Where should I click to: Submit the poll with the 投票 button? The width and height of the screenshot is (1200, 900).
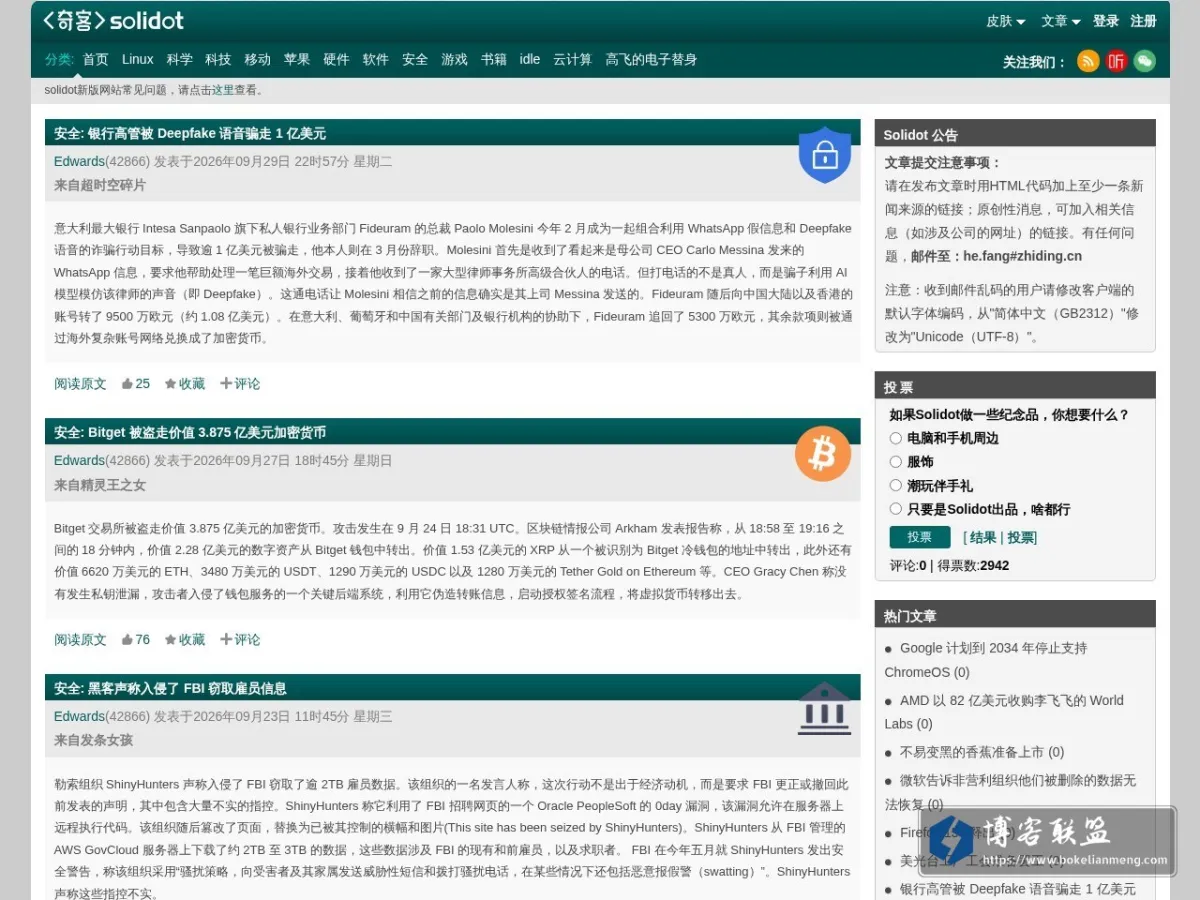920,537
